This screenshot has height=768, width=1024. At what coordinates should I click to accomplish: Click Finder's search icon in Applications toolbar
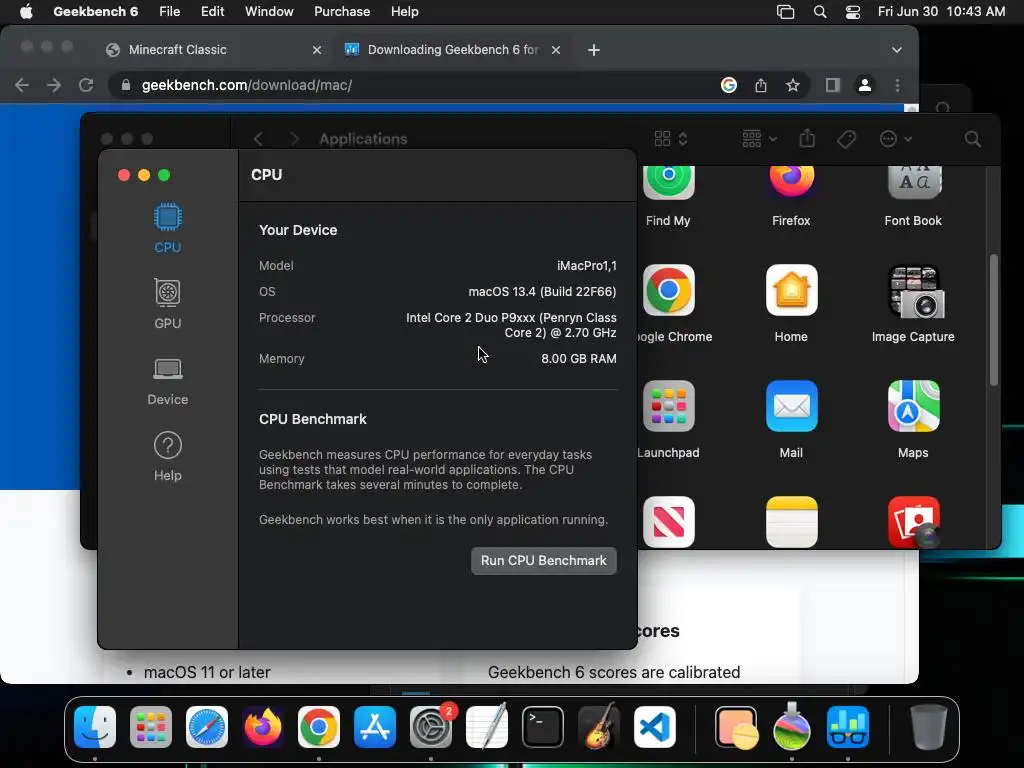972,139
